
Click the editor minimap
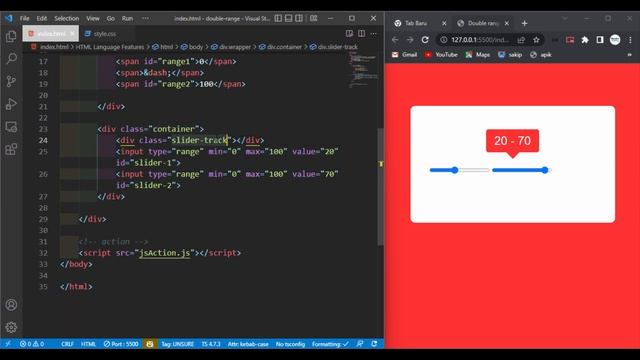tap(363, 70)
